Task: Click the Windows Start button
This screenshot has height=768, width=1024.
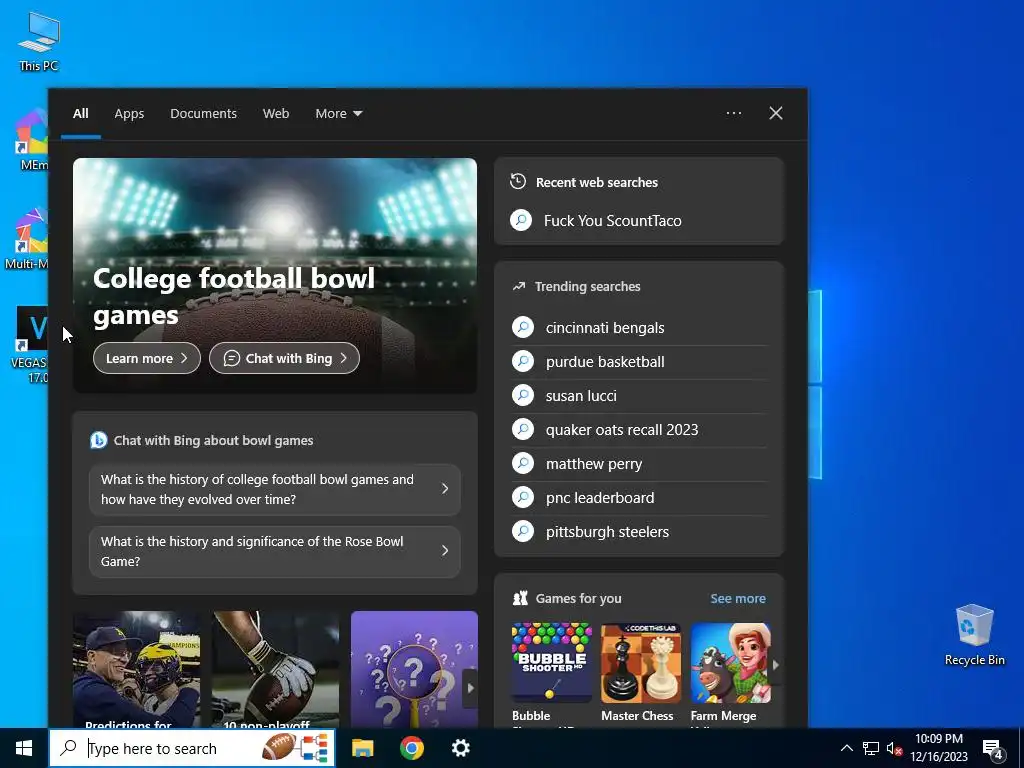Action: (x=24, y=748)
